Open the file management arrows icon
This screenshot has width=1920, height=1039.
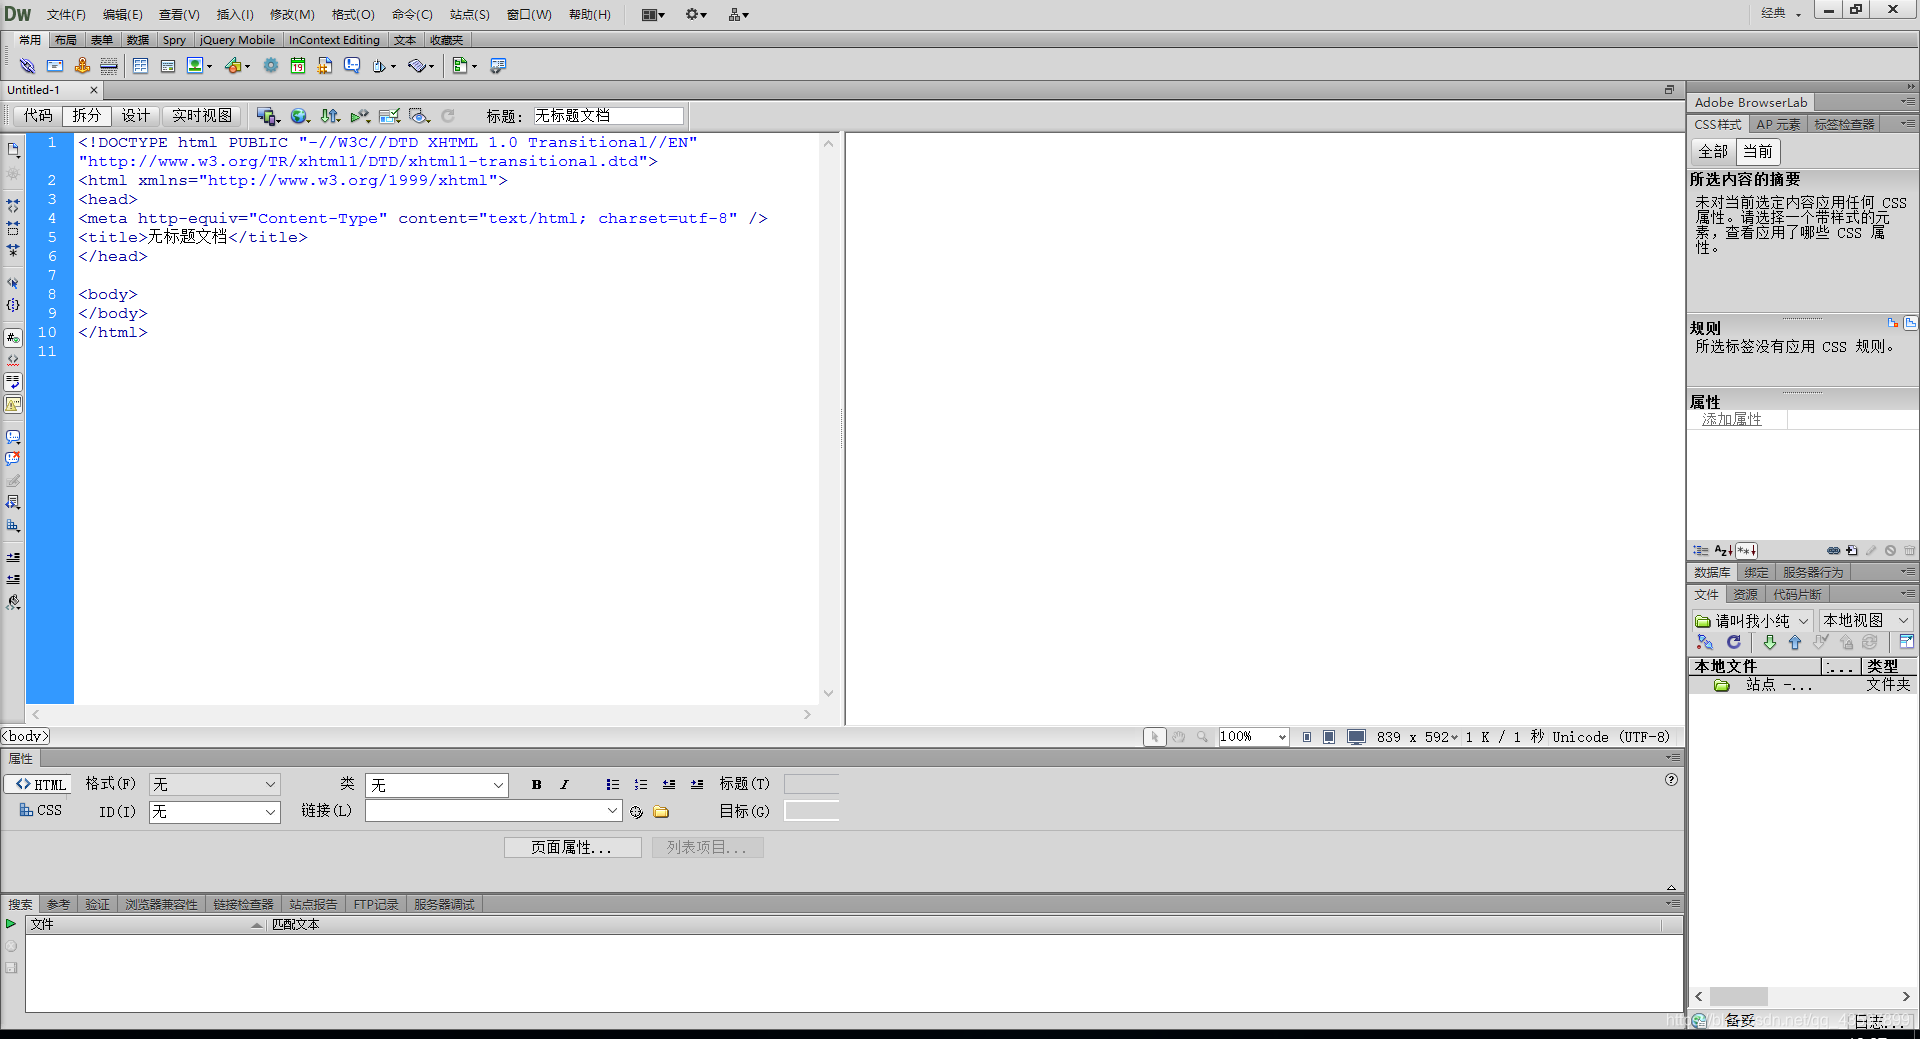coord(330,116)
